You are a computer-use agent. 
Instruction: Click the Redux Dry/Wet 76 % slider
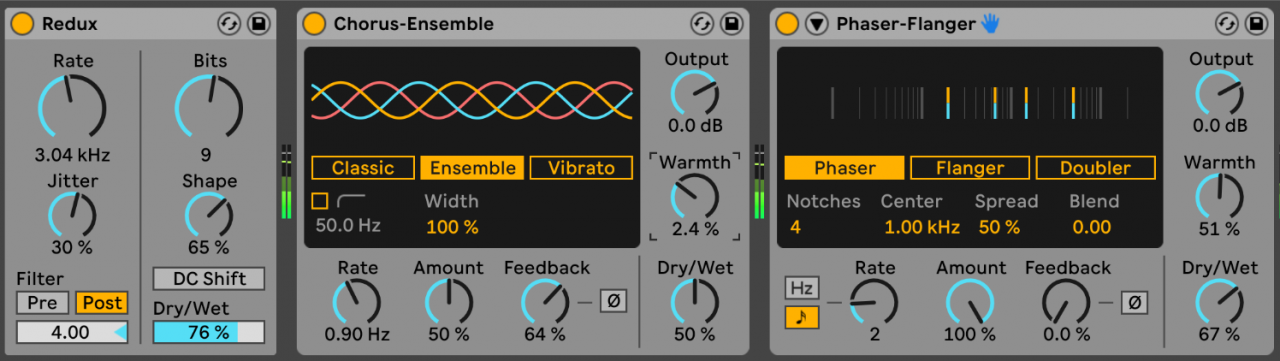208,332
